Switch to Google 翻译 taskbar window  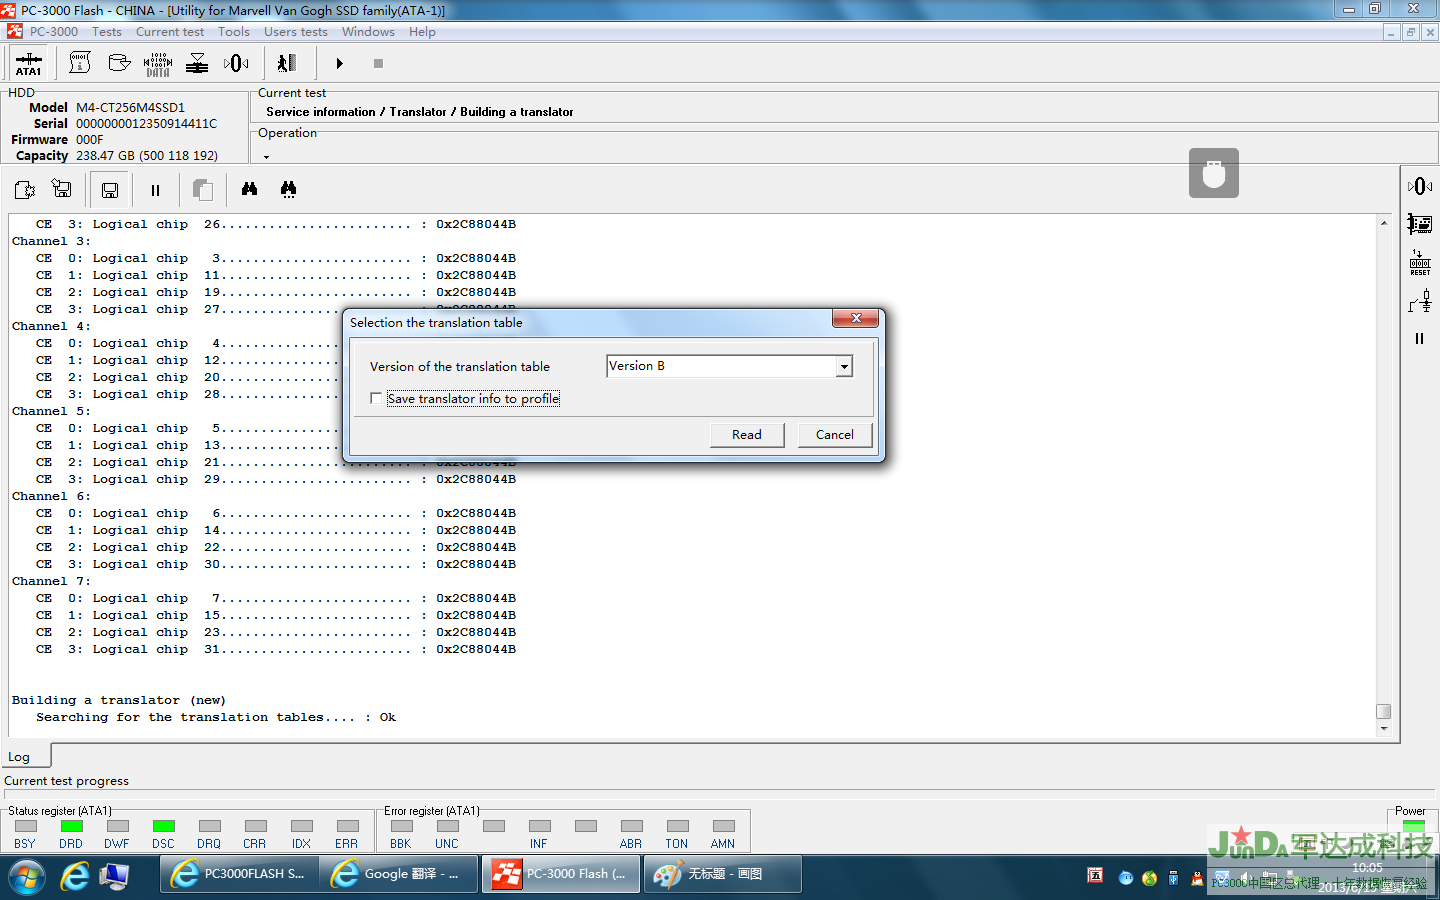pos(399,874)
